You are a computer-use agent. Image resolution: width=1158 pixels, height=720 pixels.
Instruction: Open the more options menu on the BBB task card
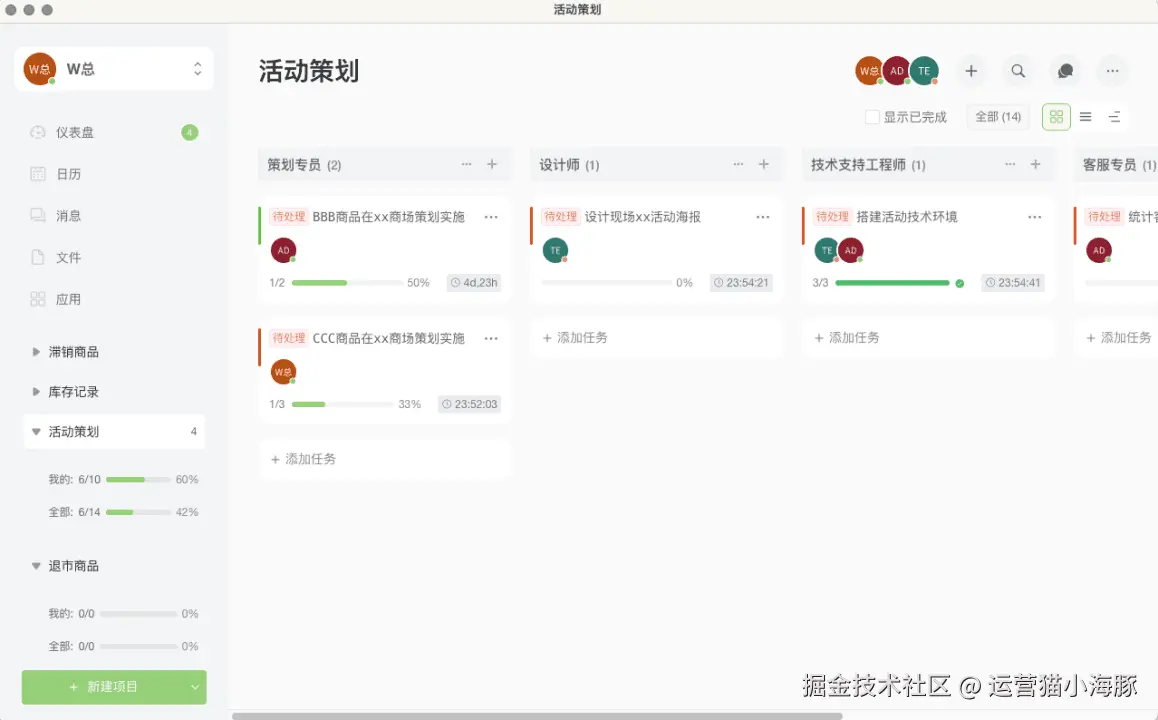[491, 216]
